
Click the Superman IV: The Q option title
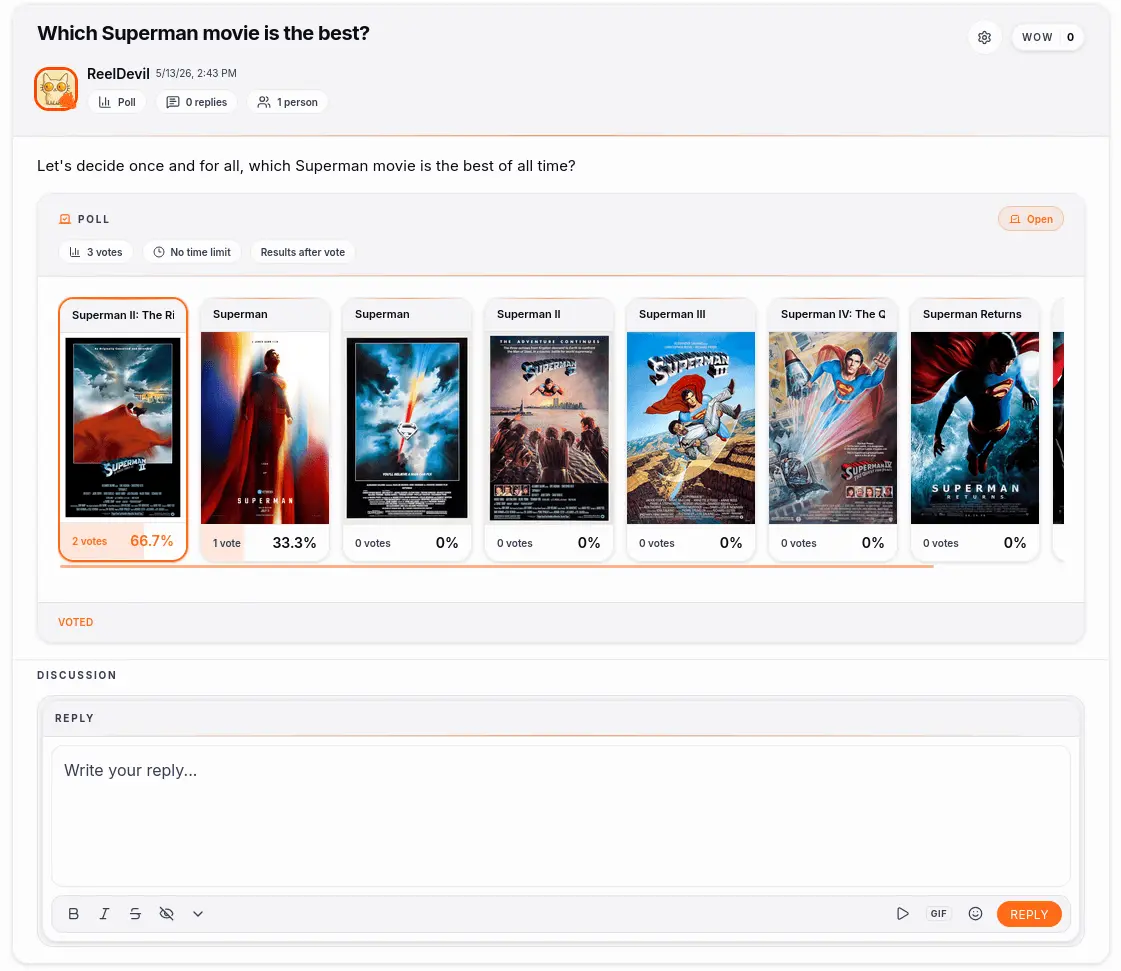[x=833, y=314]
